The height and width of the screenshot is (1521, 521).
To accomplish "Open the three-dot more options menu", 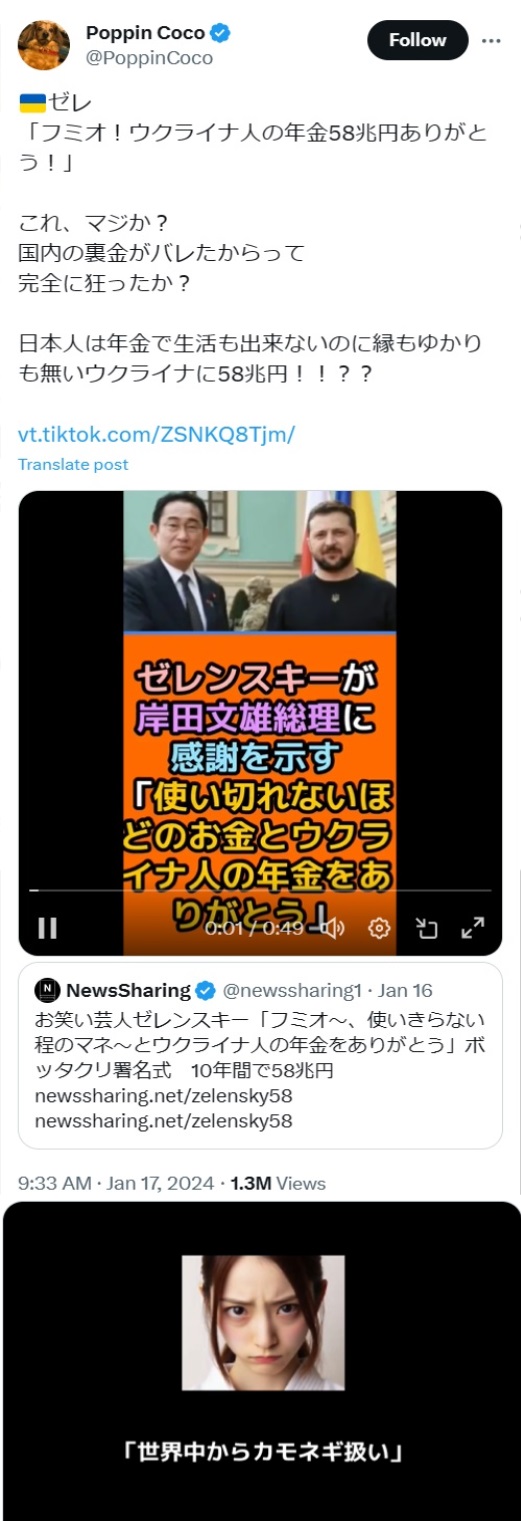I will pyautogui.click(x=491, y=41).
